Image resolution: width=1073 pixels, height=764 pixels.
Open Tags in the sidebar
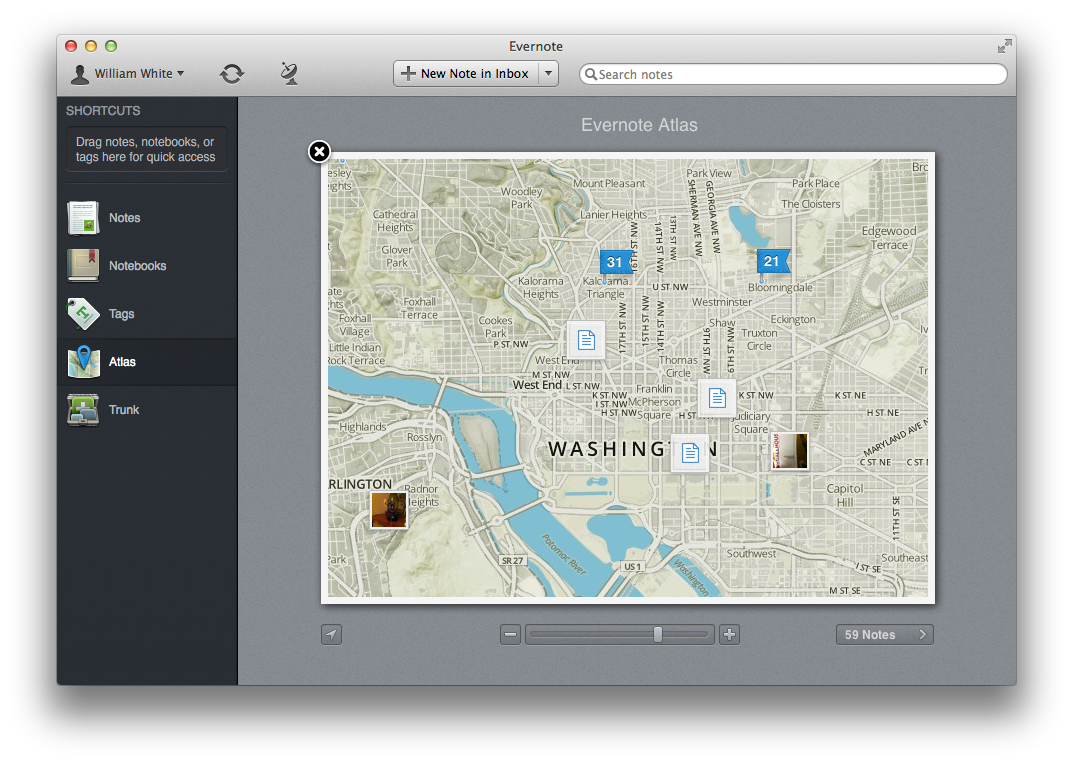147,314
